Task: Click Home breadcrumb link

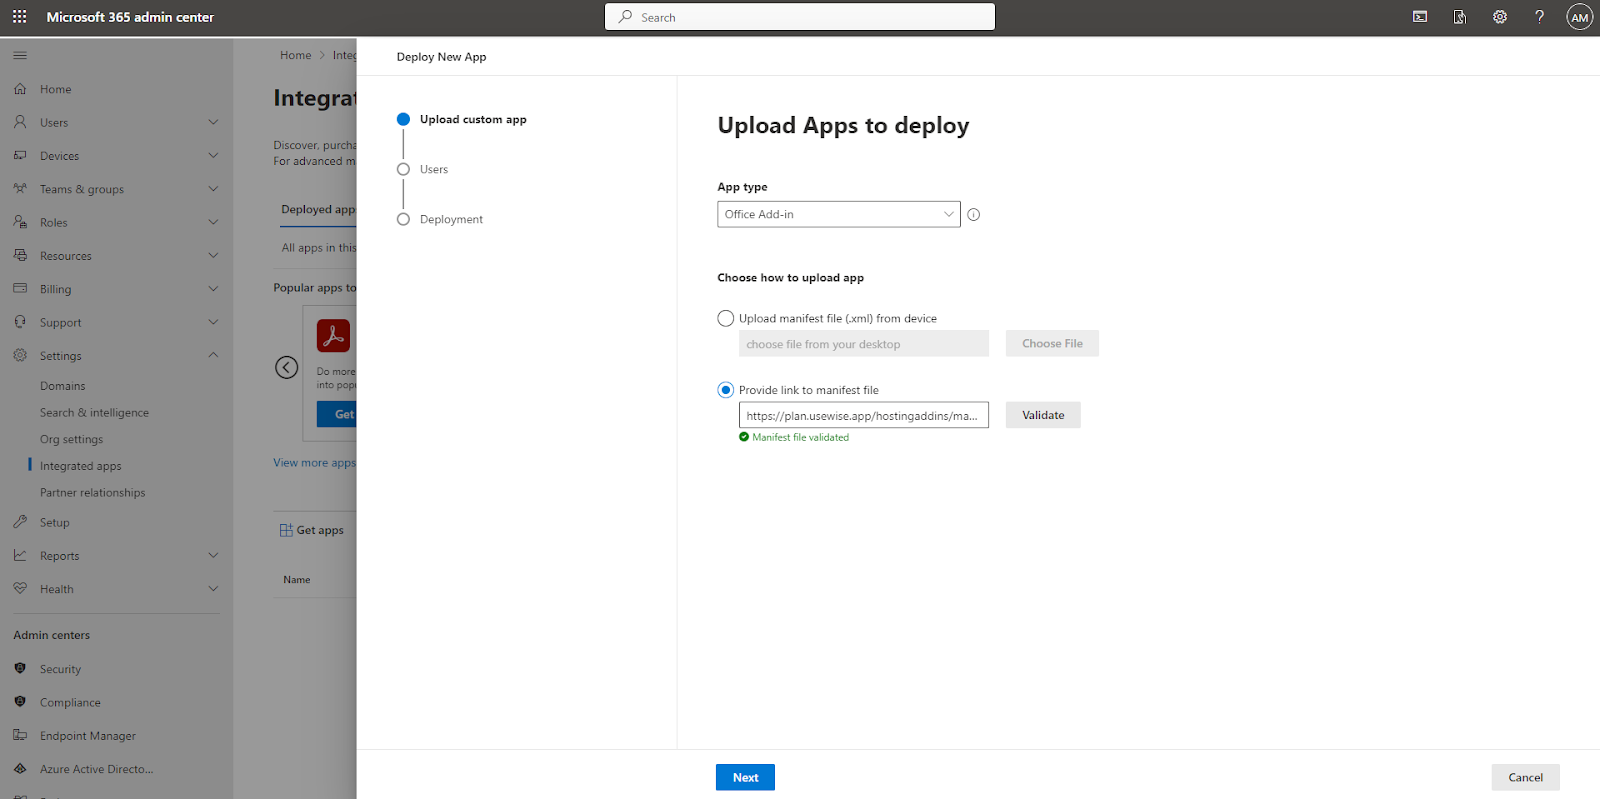Action: click(x=295, y=55)
